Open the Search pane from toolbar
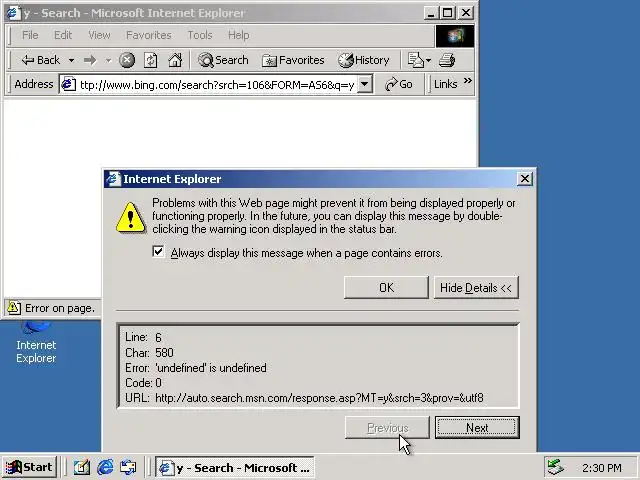The width and height of the screenshot is (640, 480). (223, 60)
